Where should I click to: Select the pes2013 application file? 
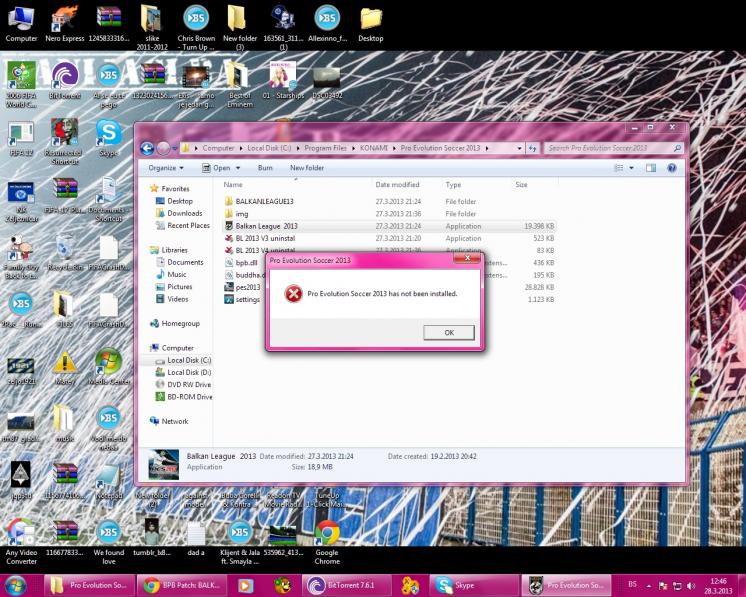[242, 287]
